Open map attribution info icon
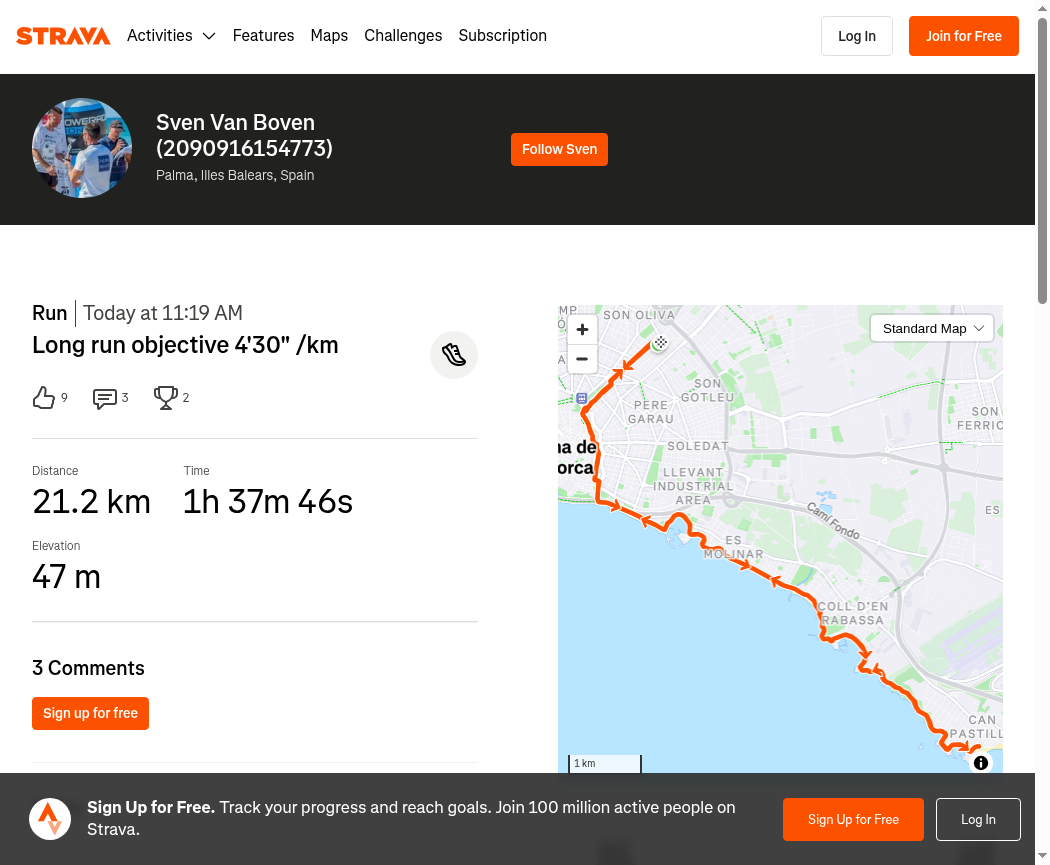1050x865 pixels. 980,763
